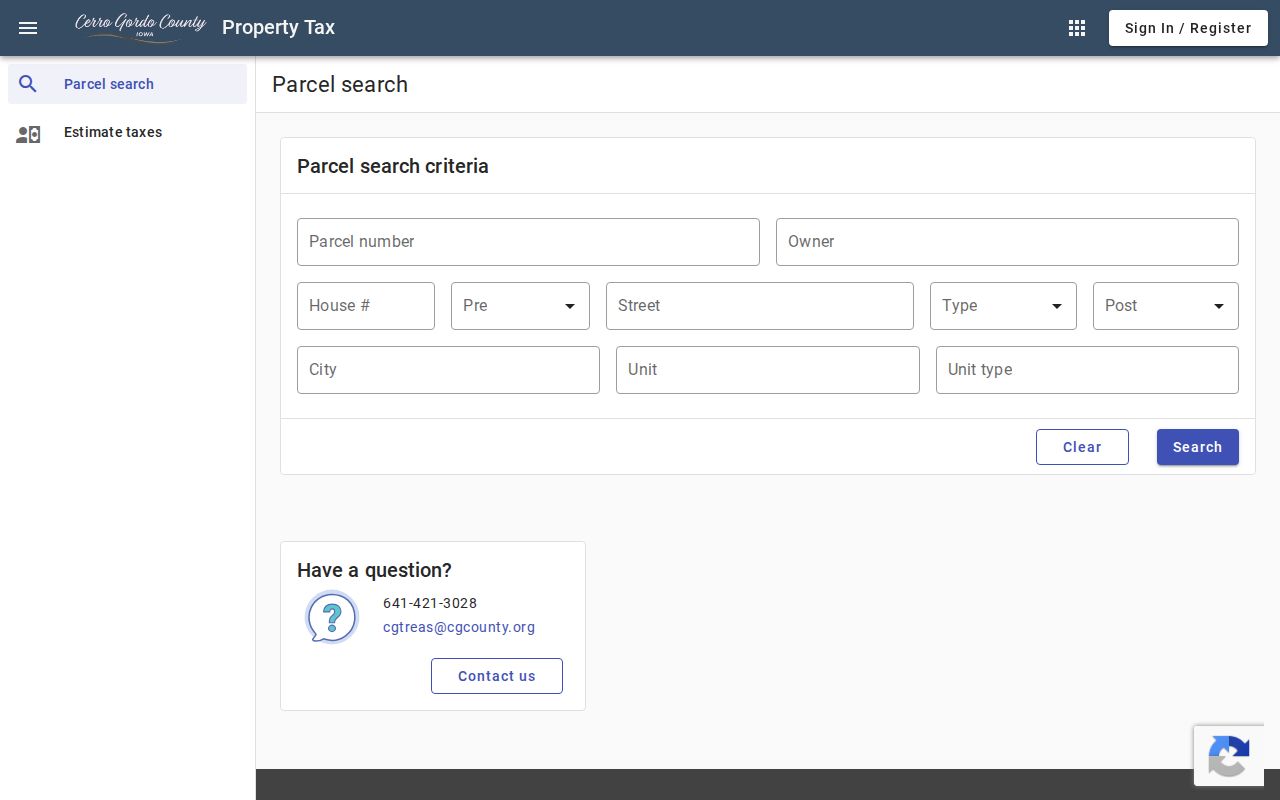Click the question mark bubble icon
Screen dimensions: 1280x800
[x=332, y=617]
